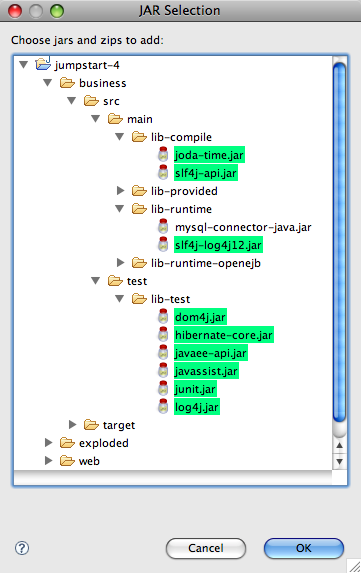The height and width of the screenshot is (573, 361).
Task: Confirm selection with the OK button
Action: [x=304, y=548]
